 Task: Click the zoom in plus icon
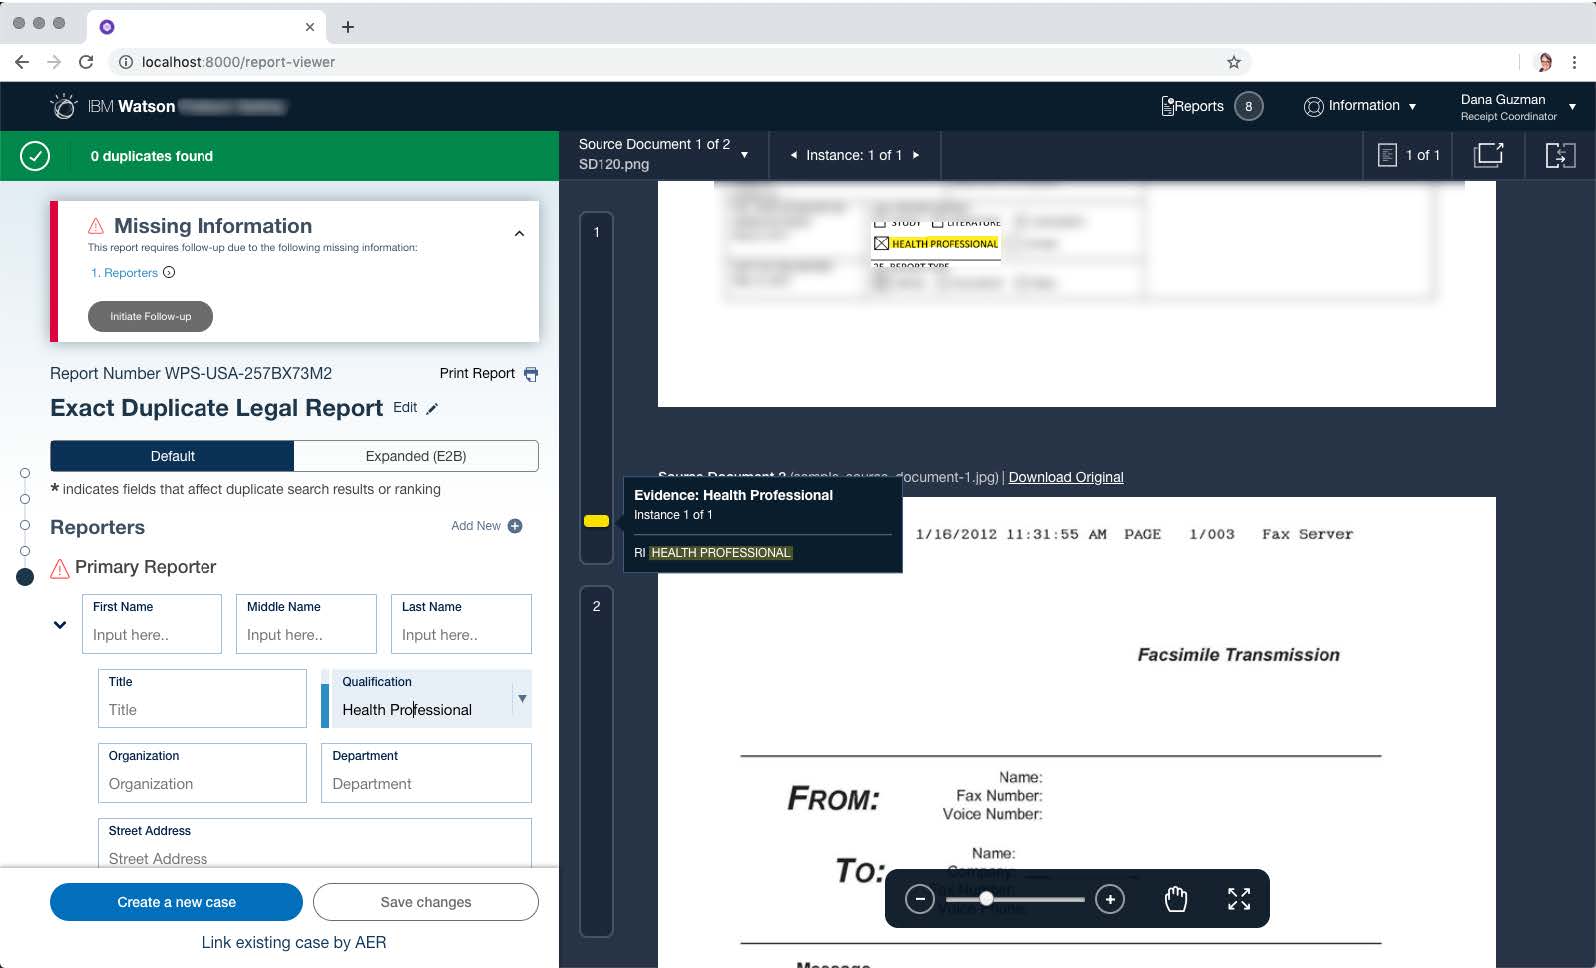coord(1110,899)
